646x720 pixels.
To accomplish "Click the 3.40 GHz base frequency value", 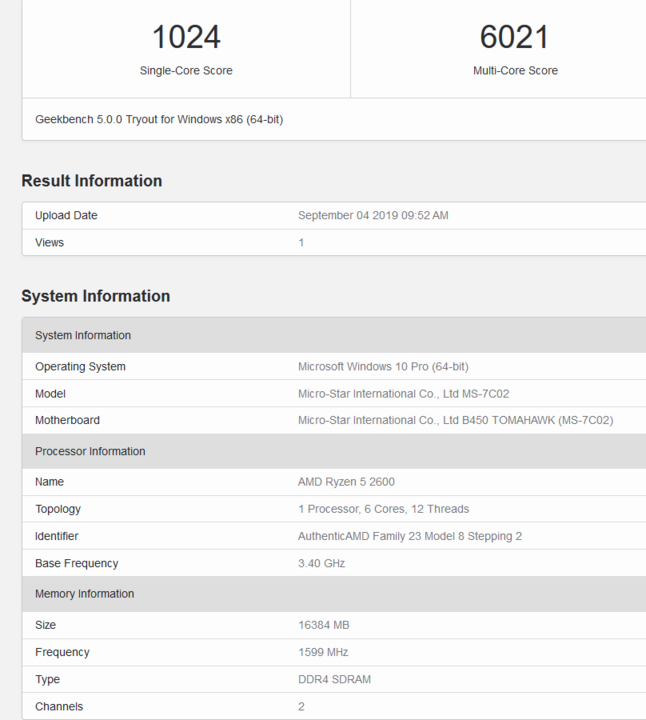I will [321, 563].
